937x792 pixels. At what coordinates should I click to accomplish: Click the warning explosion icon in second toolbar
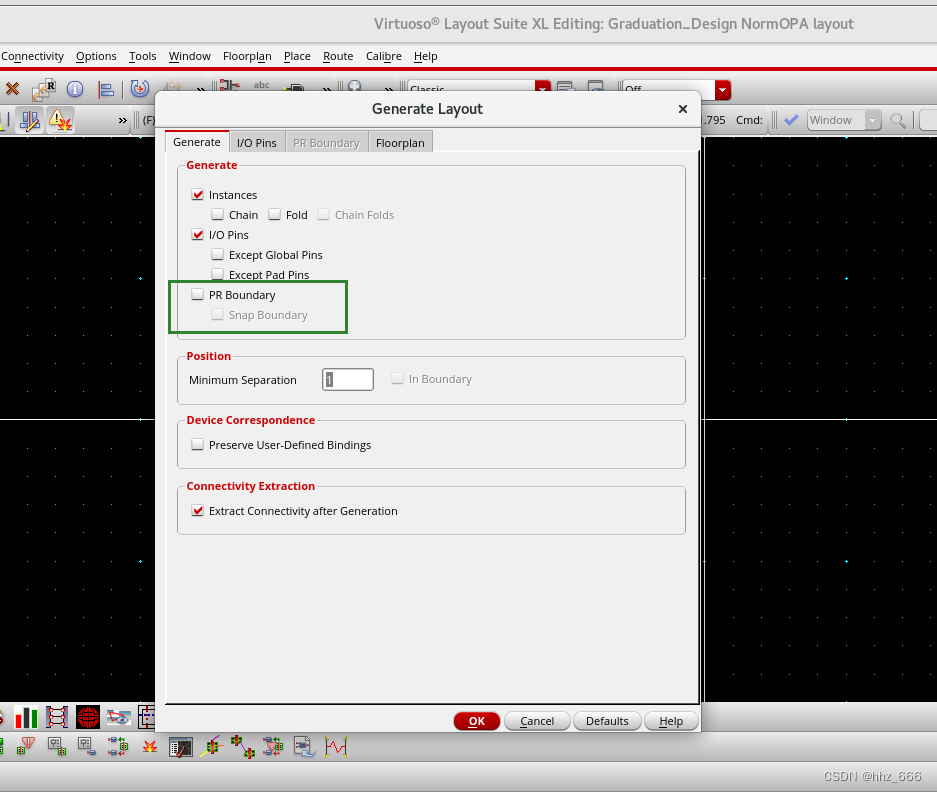(60, 121)
